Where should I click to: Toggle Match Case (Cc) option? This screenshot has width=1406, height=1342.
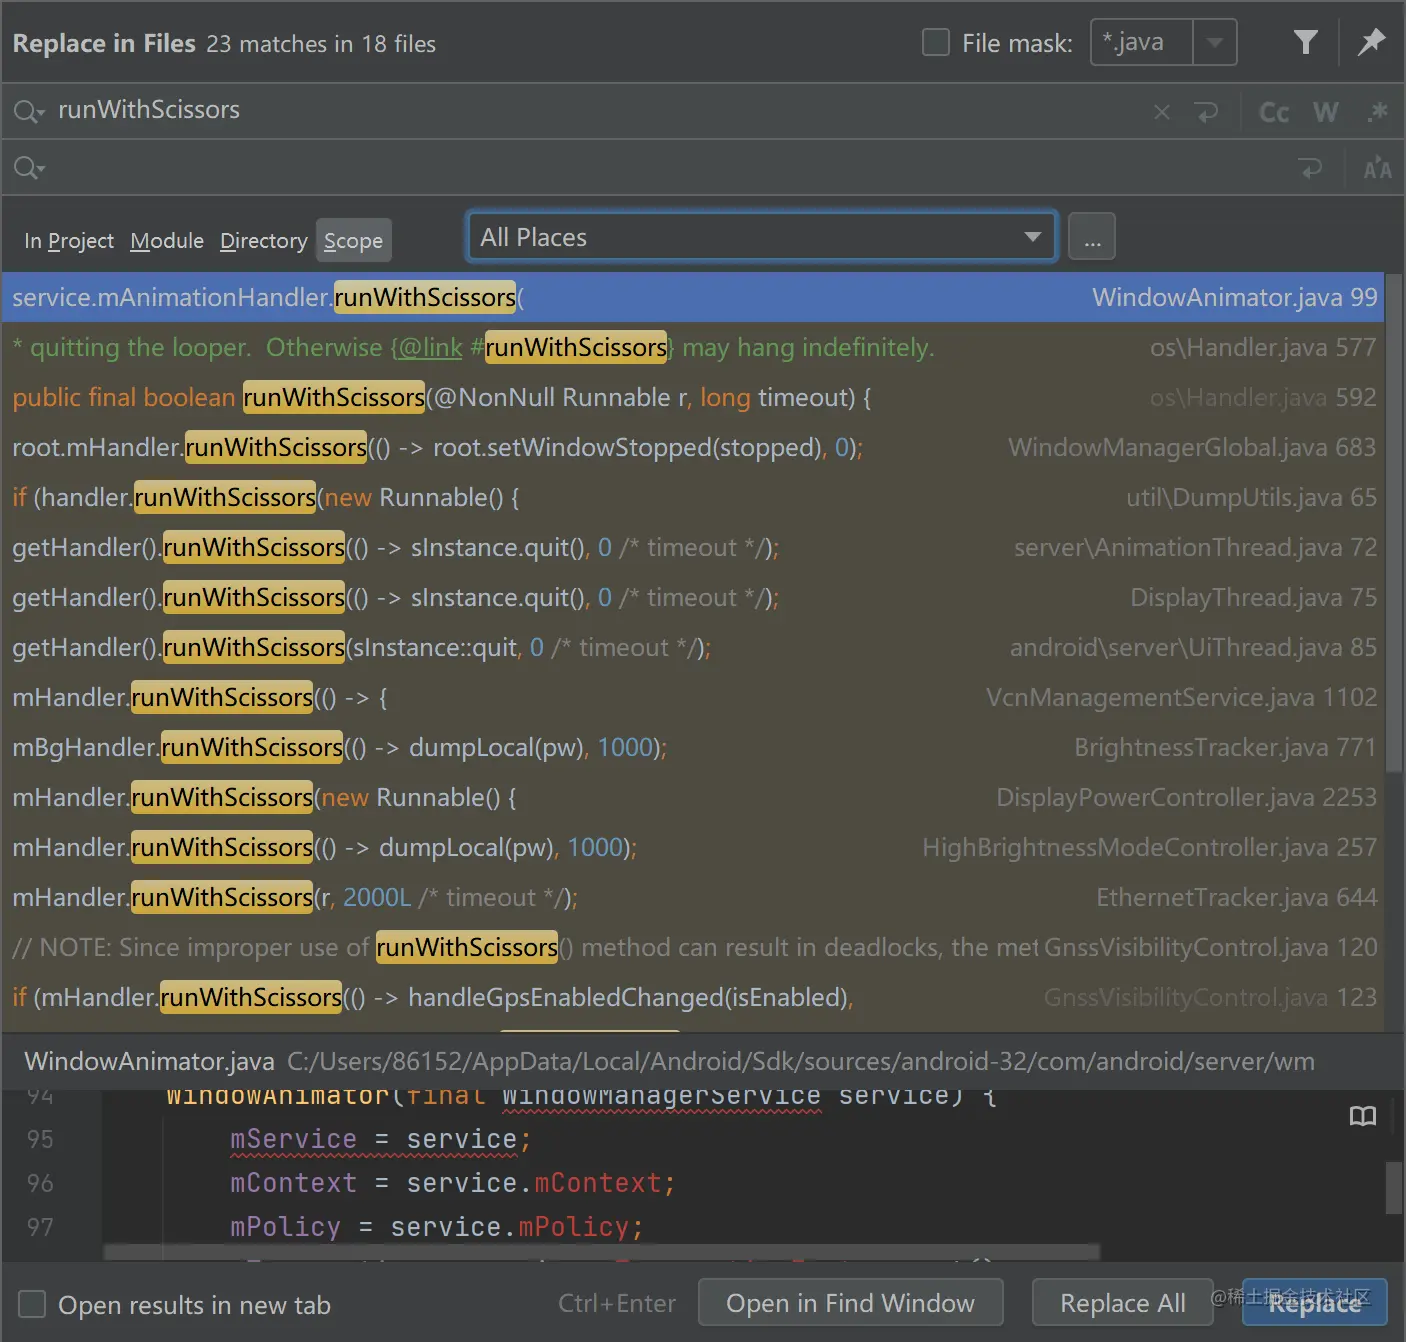[x=1274, y=112]
